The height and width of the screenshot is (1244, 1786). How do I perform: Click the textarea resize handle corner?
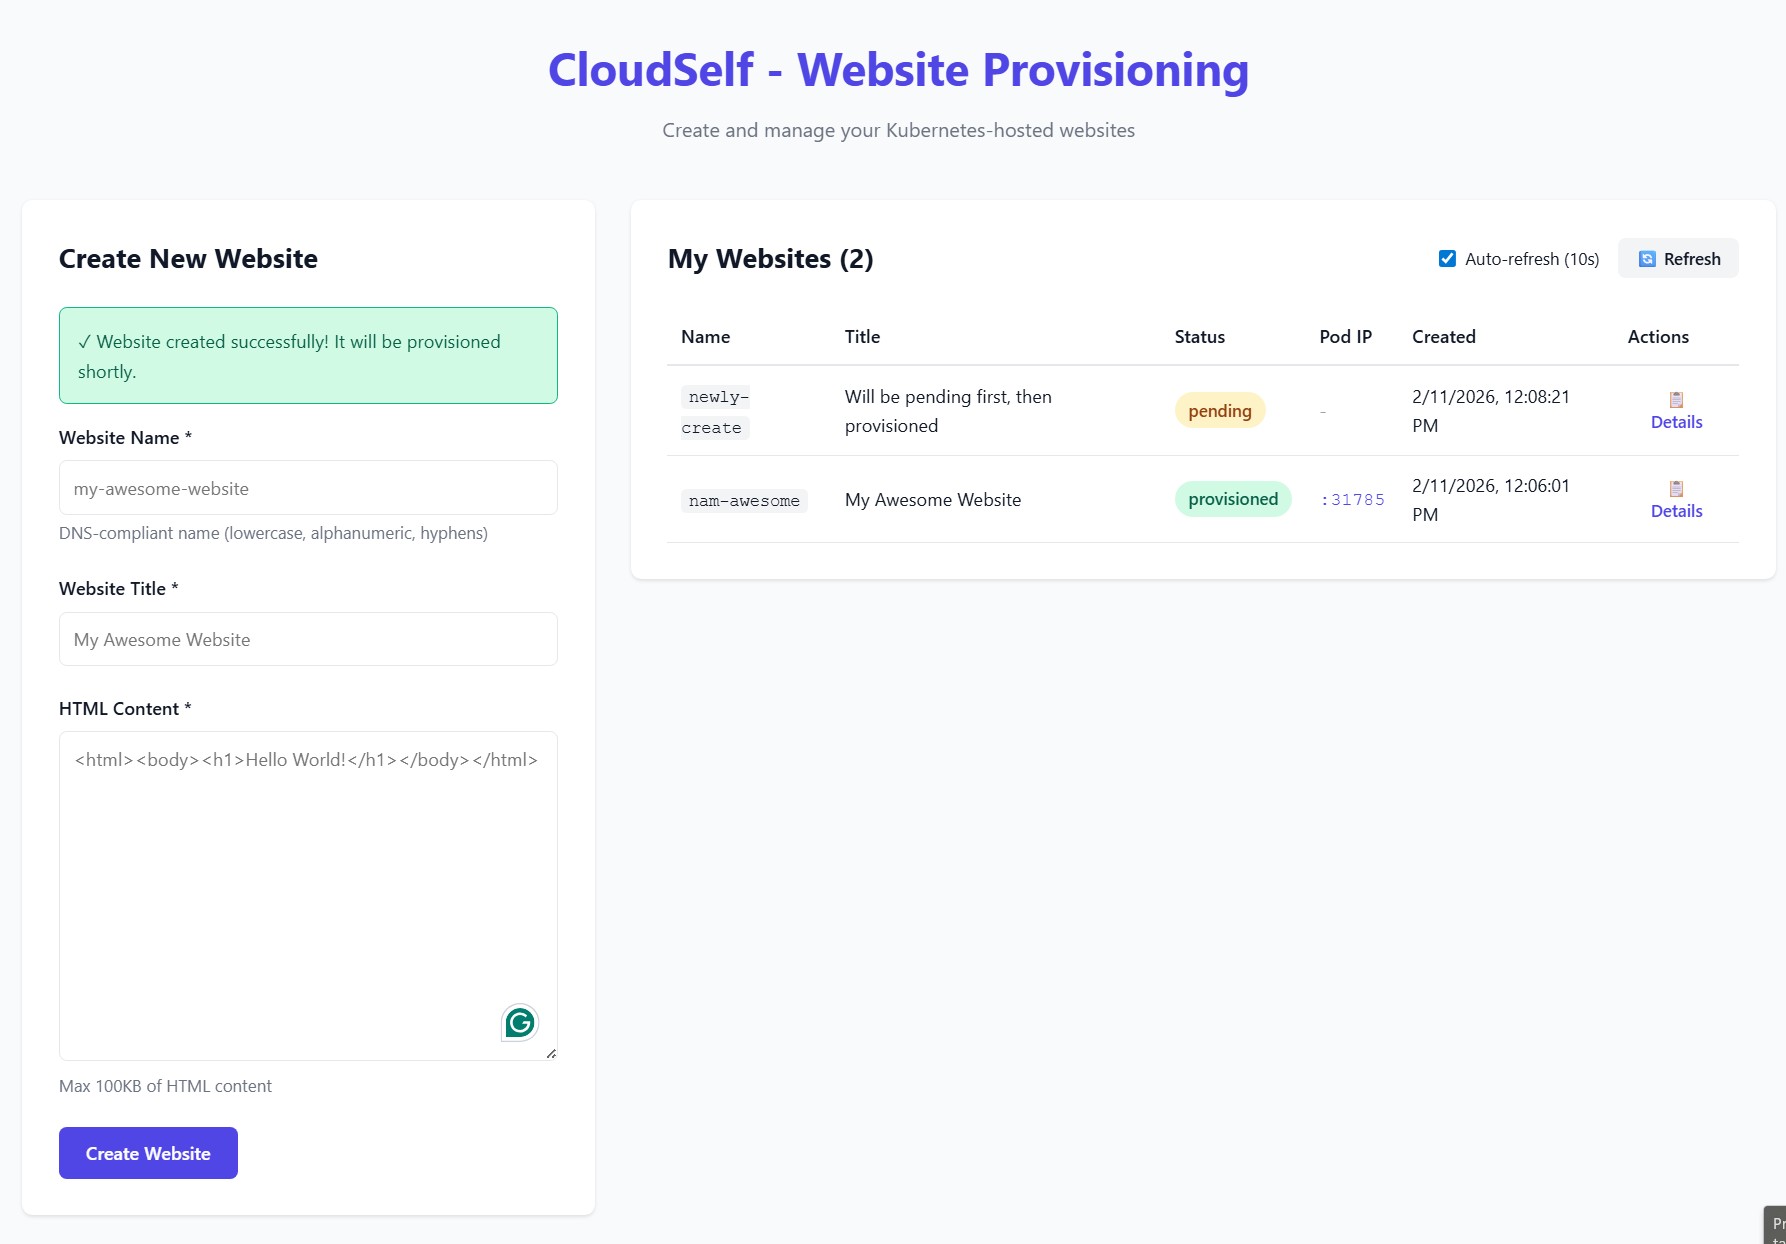[551, 1053]
